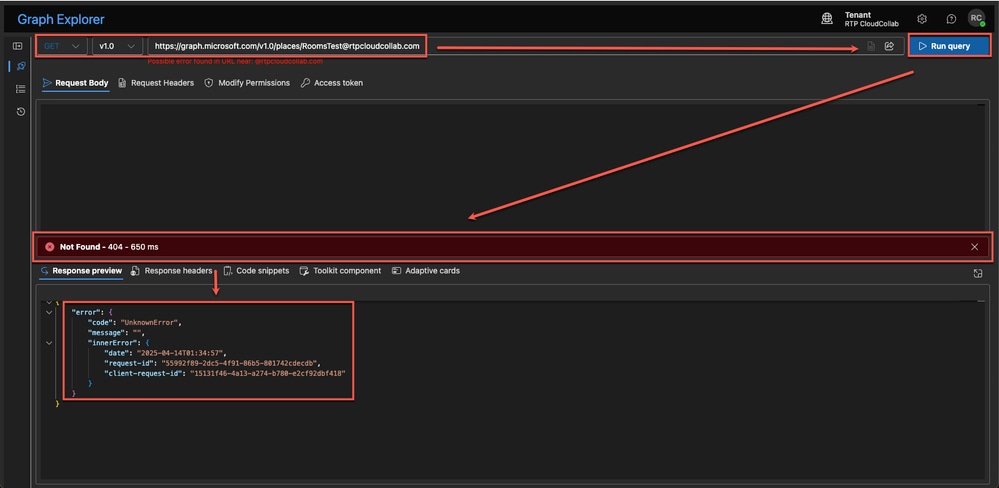Open the Toolkit component tab
Image resolution: width=999 pixels, height=488 pixels.
(340, 271)
